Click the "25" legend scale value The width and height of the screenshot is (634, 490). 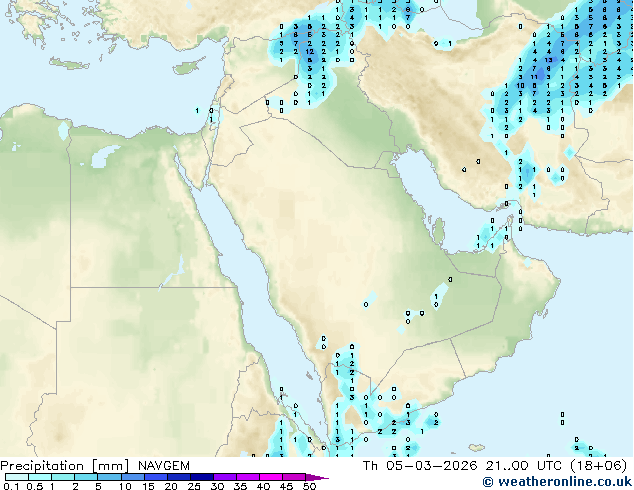coord(194,486)
